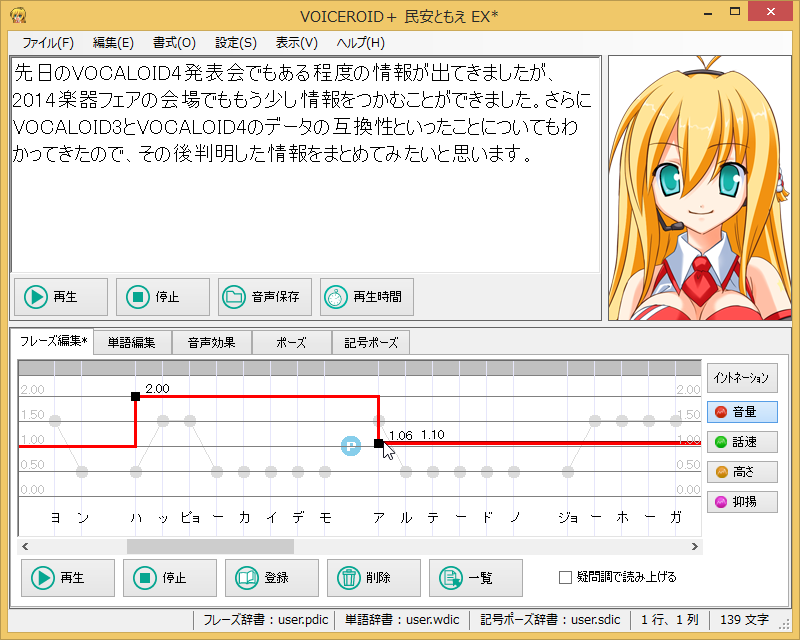
Task: Select the 音量 volume mode button
Action: (742, 412)
